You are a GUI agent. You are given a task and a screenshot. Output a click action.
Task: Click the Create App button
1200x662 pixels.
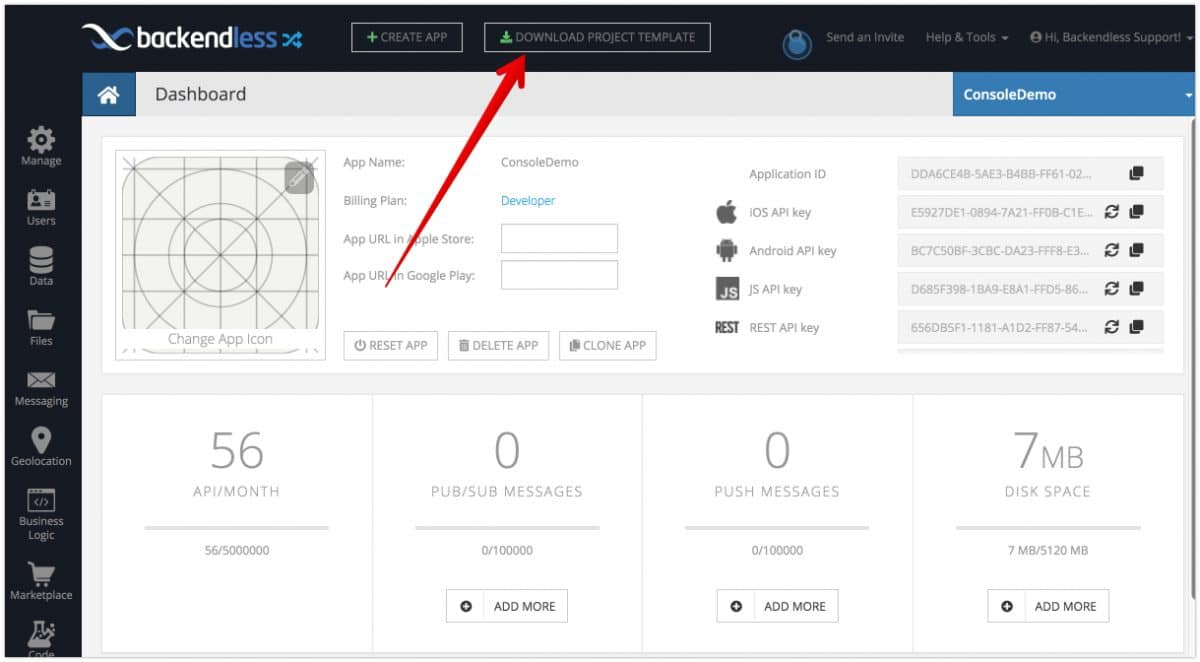tap(407, 37)
